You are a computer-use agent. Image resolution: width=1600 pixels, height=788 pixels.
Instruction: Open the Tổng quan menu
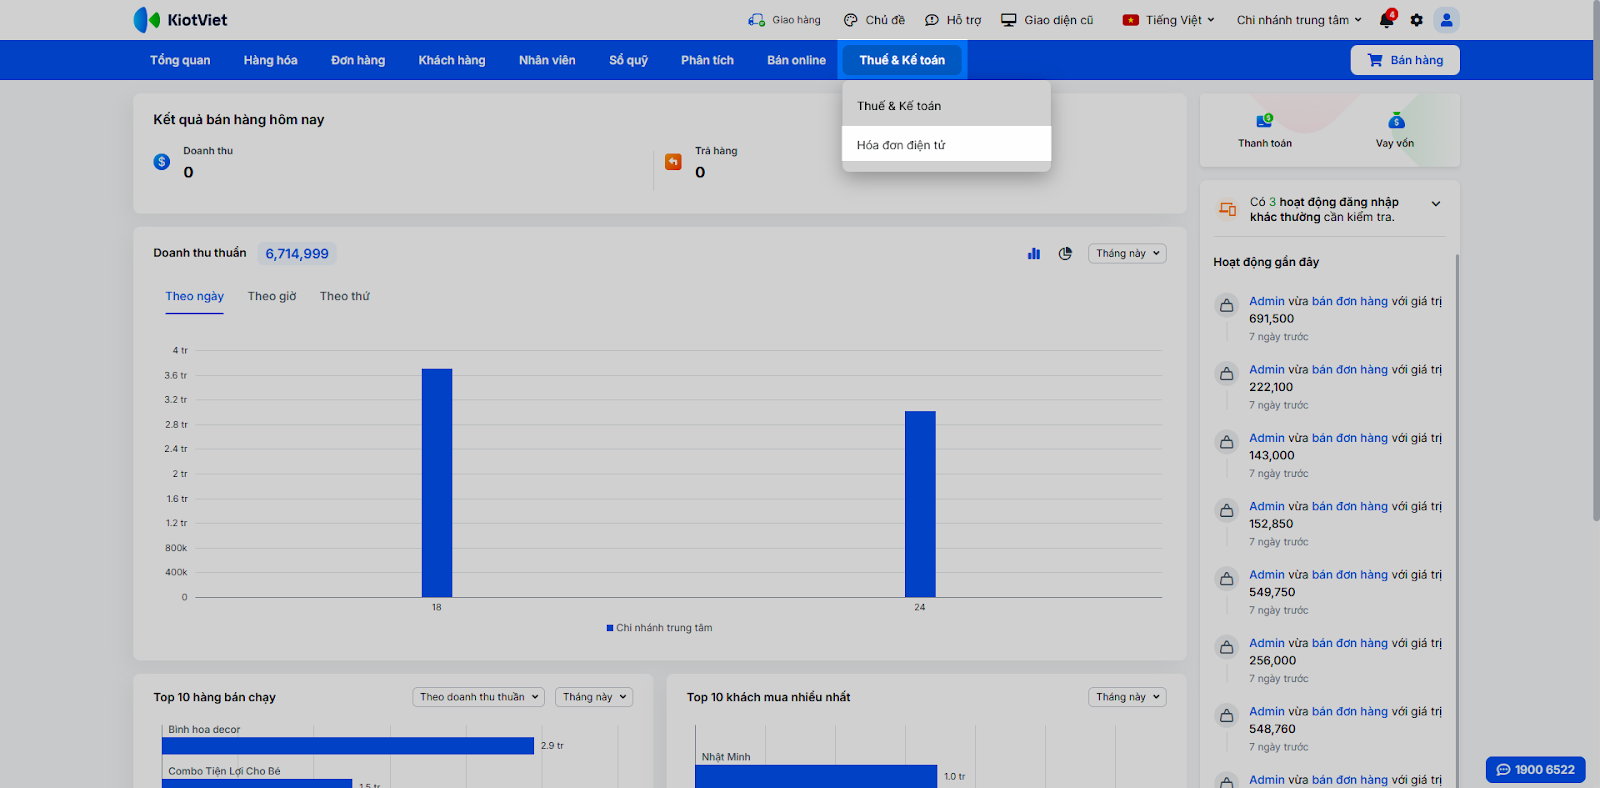(180, 60)
